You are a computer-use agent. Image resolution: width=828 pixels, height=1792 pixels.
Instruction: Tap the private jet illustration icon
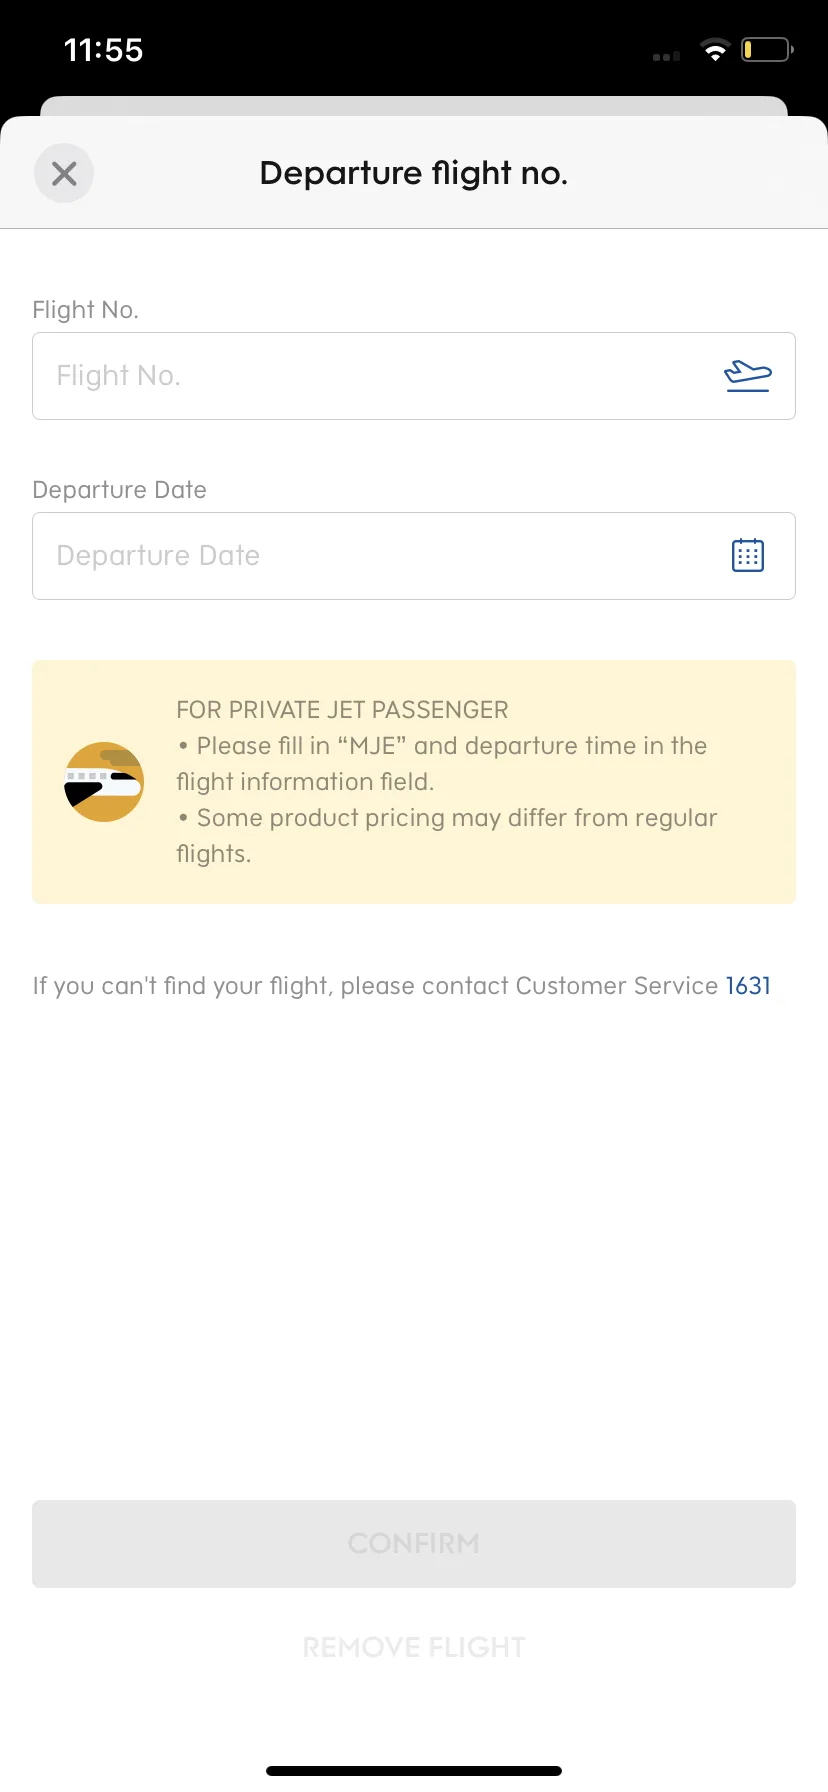point(104,782)
